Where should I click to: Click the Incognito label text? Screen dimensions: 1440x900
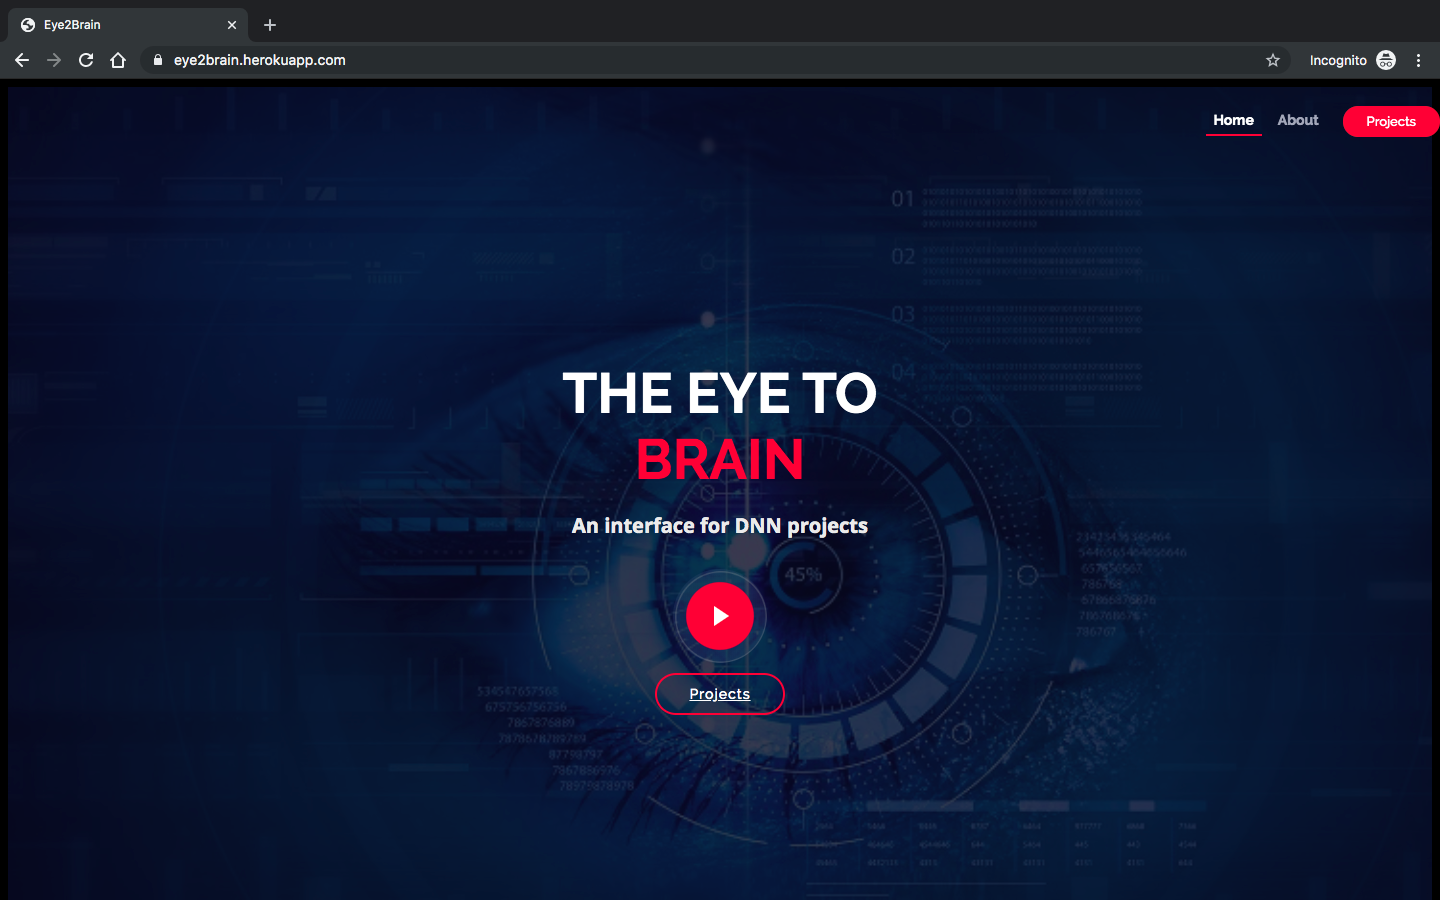click(x=1338, y=60)
